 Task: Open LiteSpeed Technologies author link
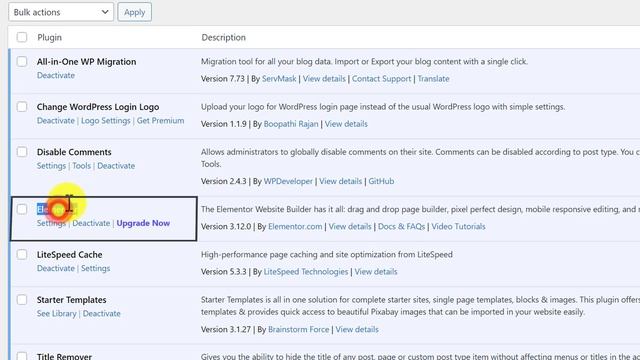coord(306,271)
